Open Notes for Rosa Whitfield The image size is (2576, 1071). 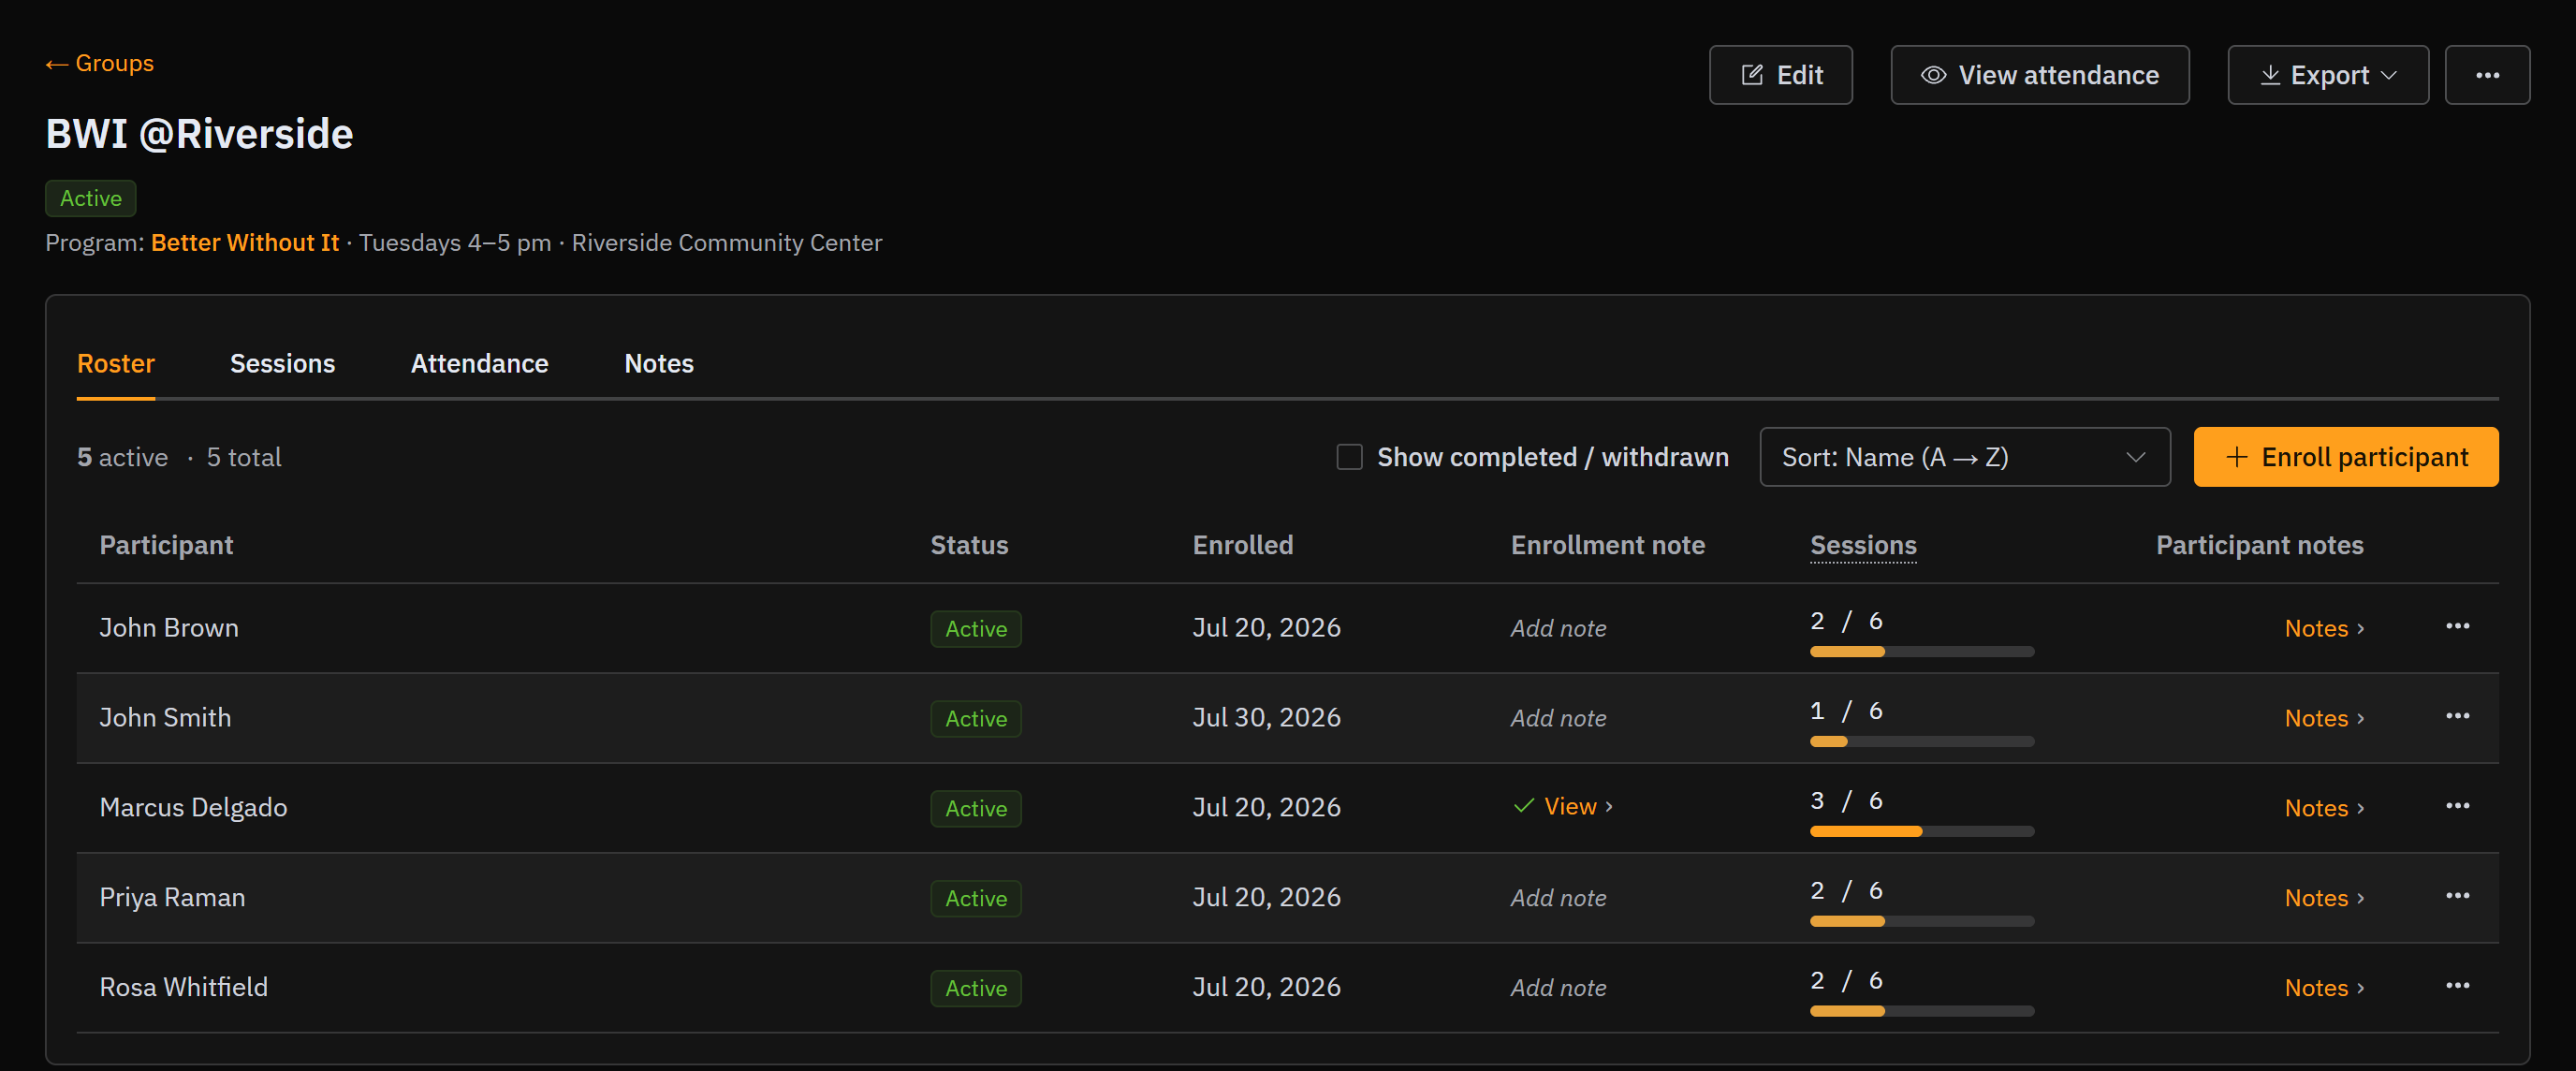coord(2324,988)
